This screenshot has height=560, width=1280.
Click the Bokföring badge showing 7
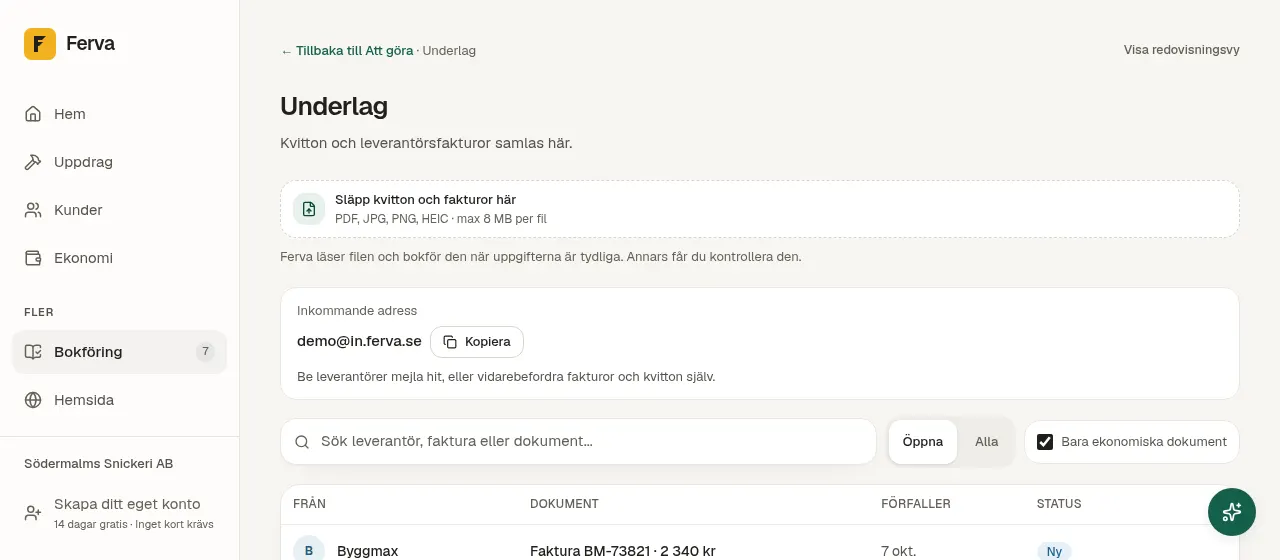[x=205, y=352]
